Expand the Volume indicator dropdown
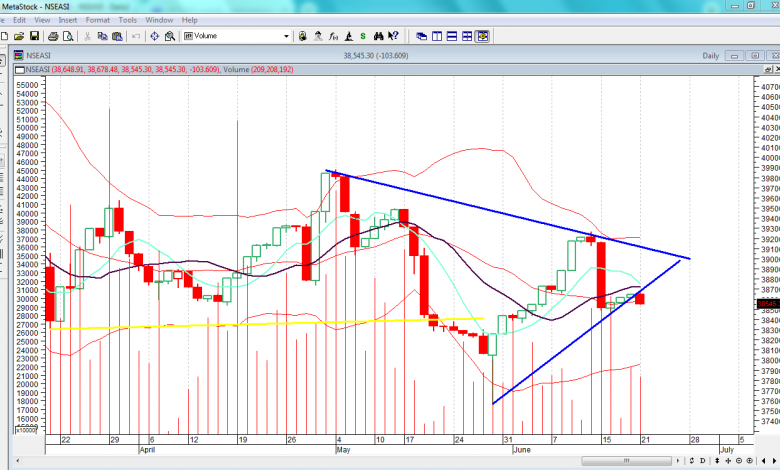This screenshot has height=470, width=780. (287, 36)
